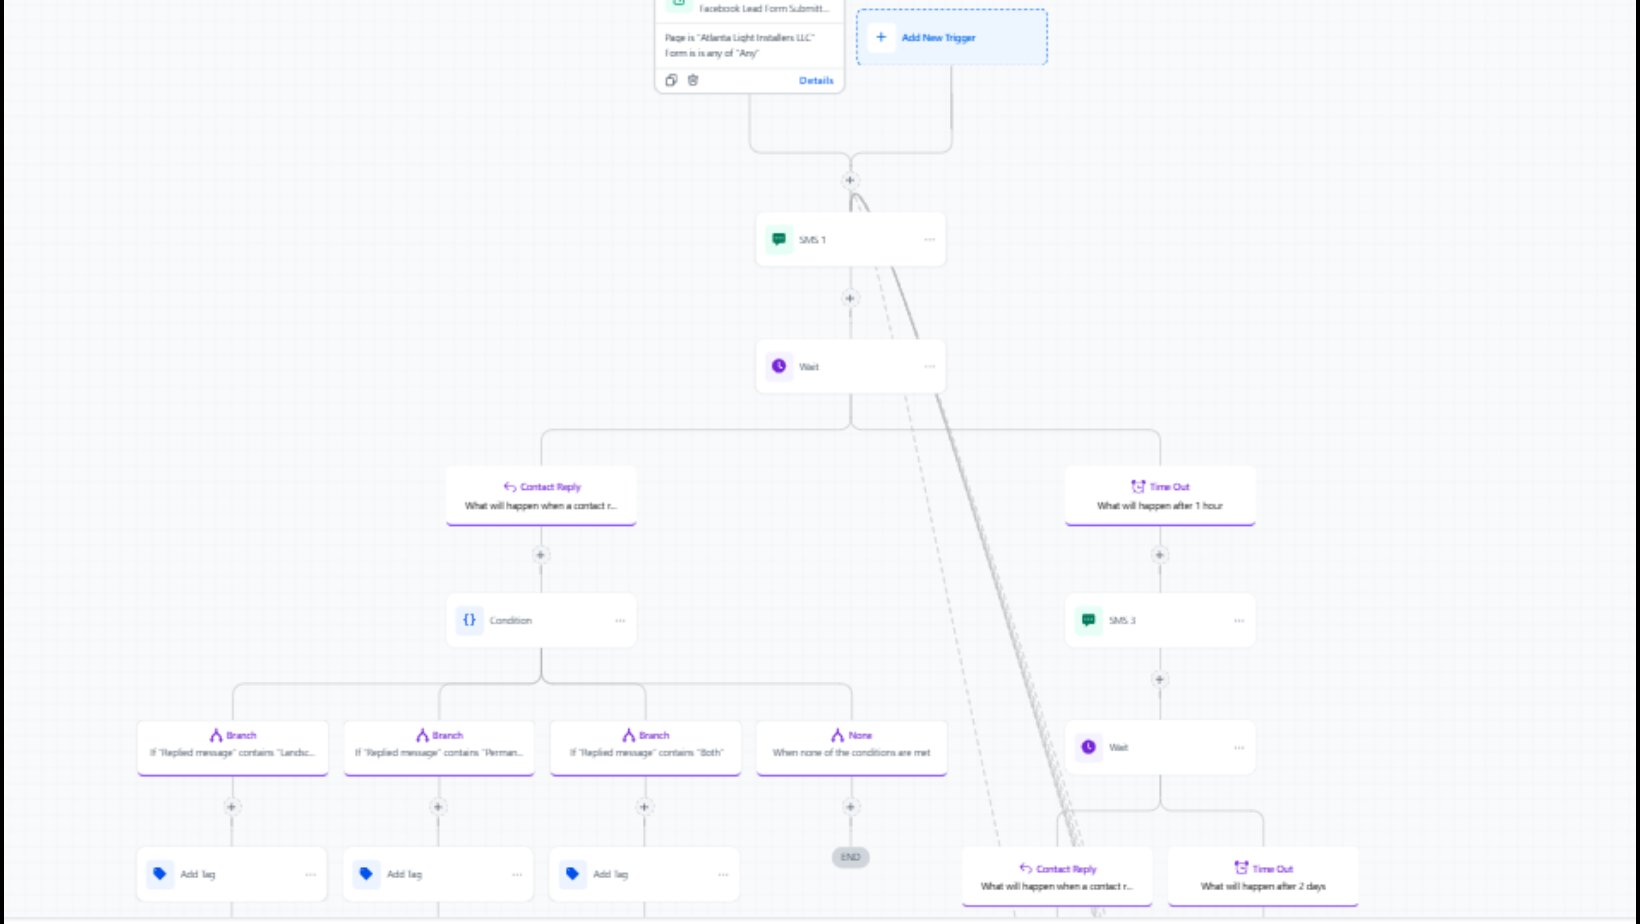The width and height of the screenshot is (1640, 924).
Task: Add a step between Time Out and SMS 3
Action: [1160, 555]
